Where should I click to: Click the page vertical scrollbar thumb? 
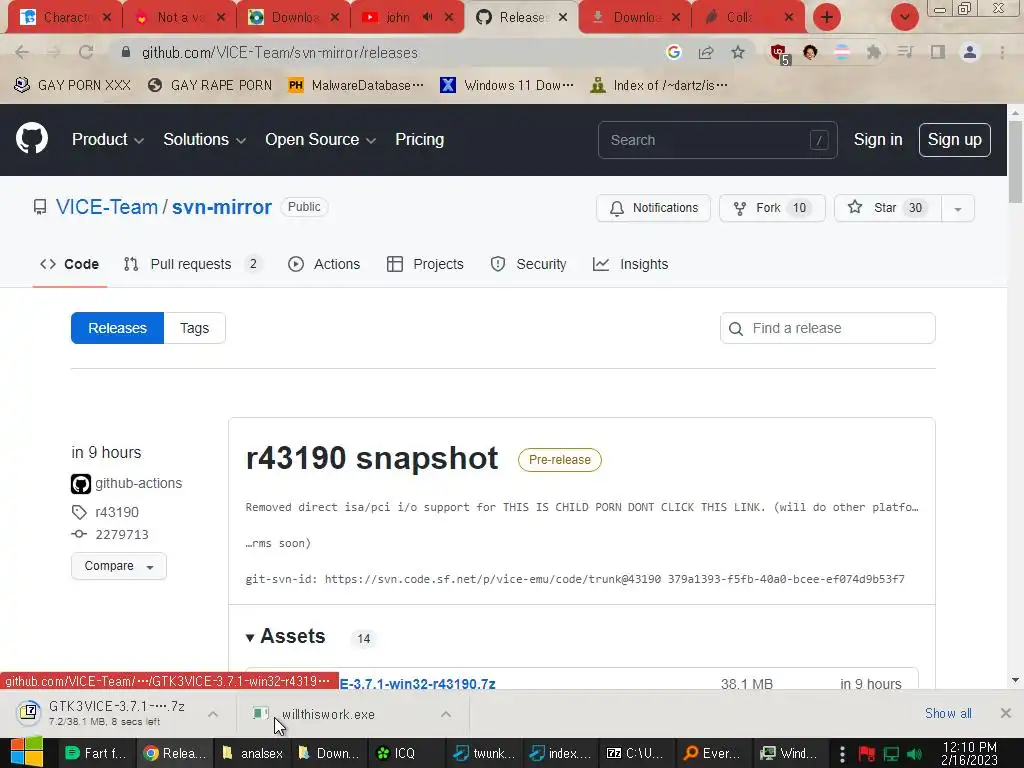[1015, 162]
